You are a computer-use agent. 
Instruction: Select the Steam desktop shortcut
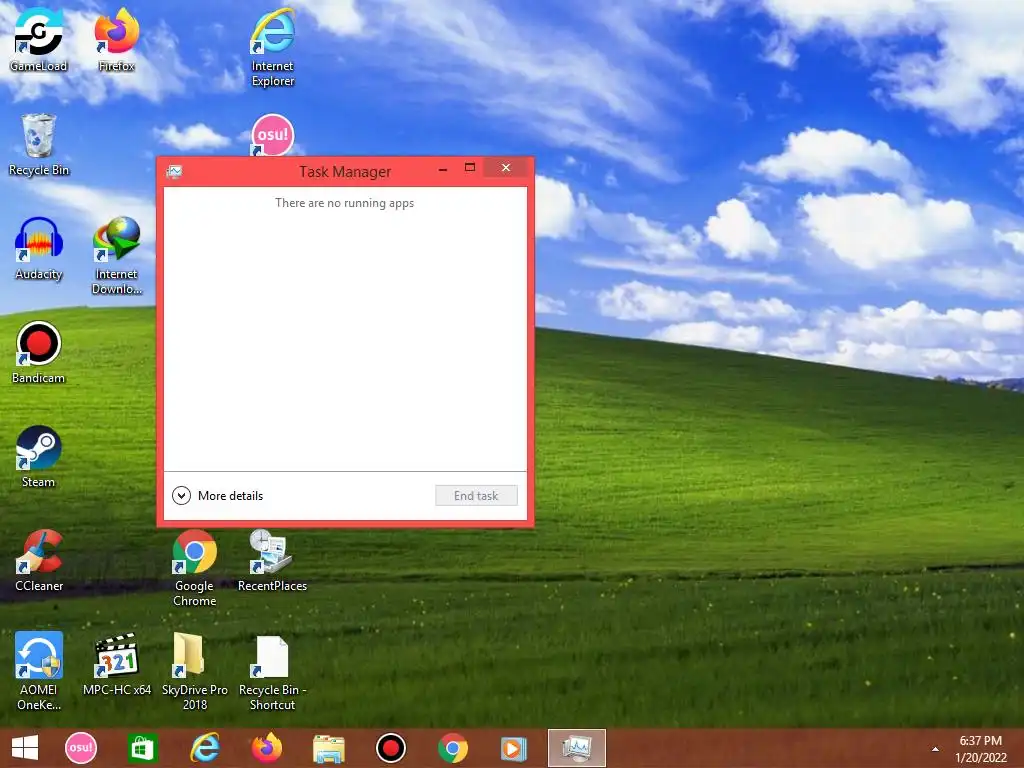(x=39, y=456)
